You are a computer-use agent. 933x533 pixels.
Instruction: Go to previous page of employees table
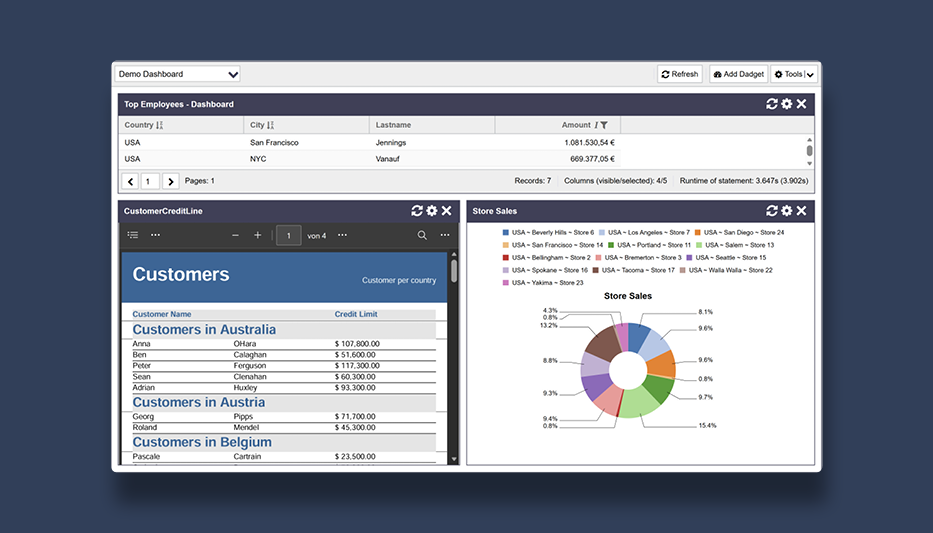tap(130, 181)
